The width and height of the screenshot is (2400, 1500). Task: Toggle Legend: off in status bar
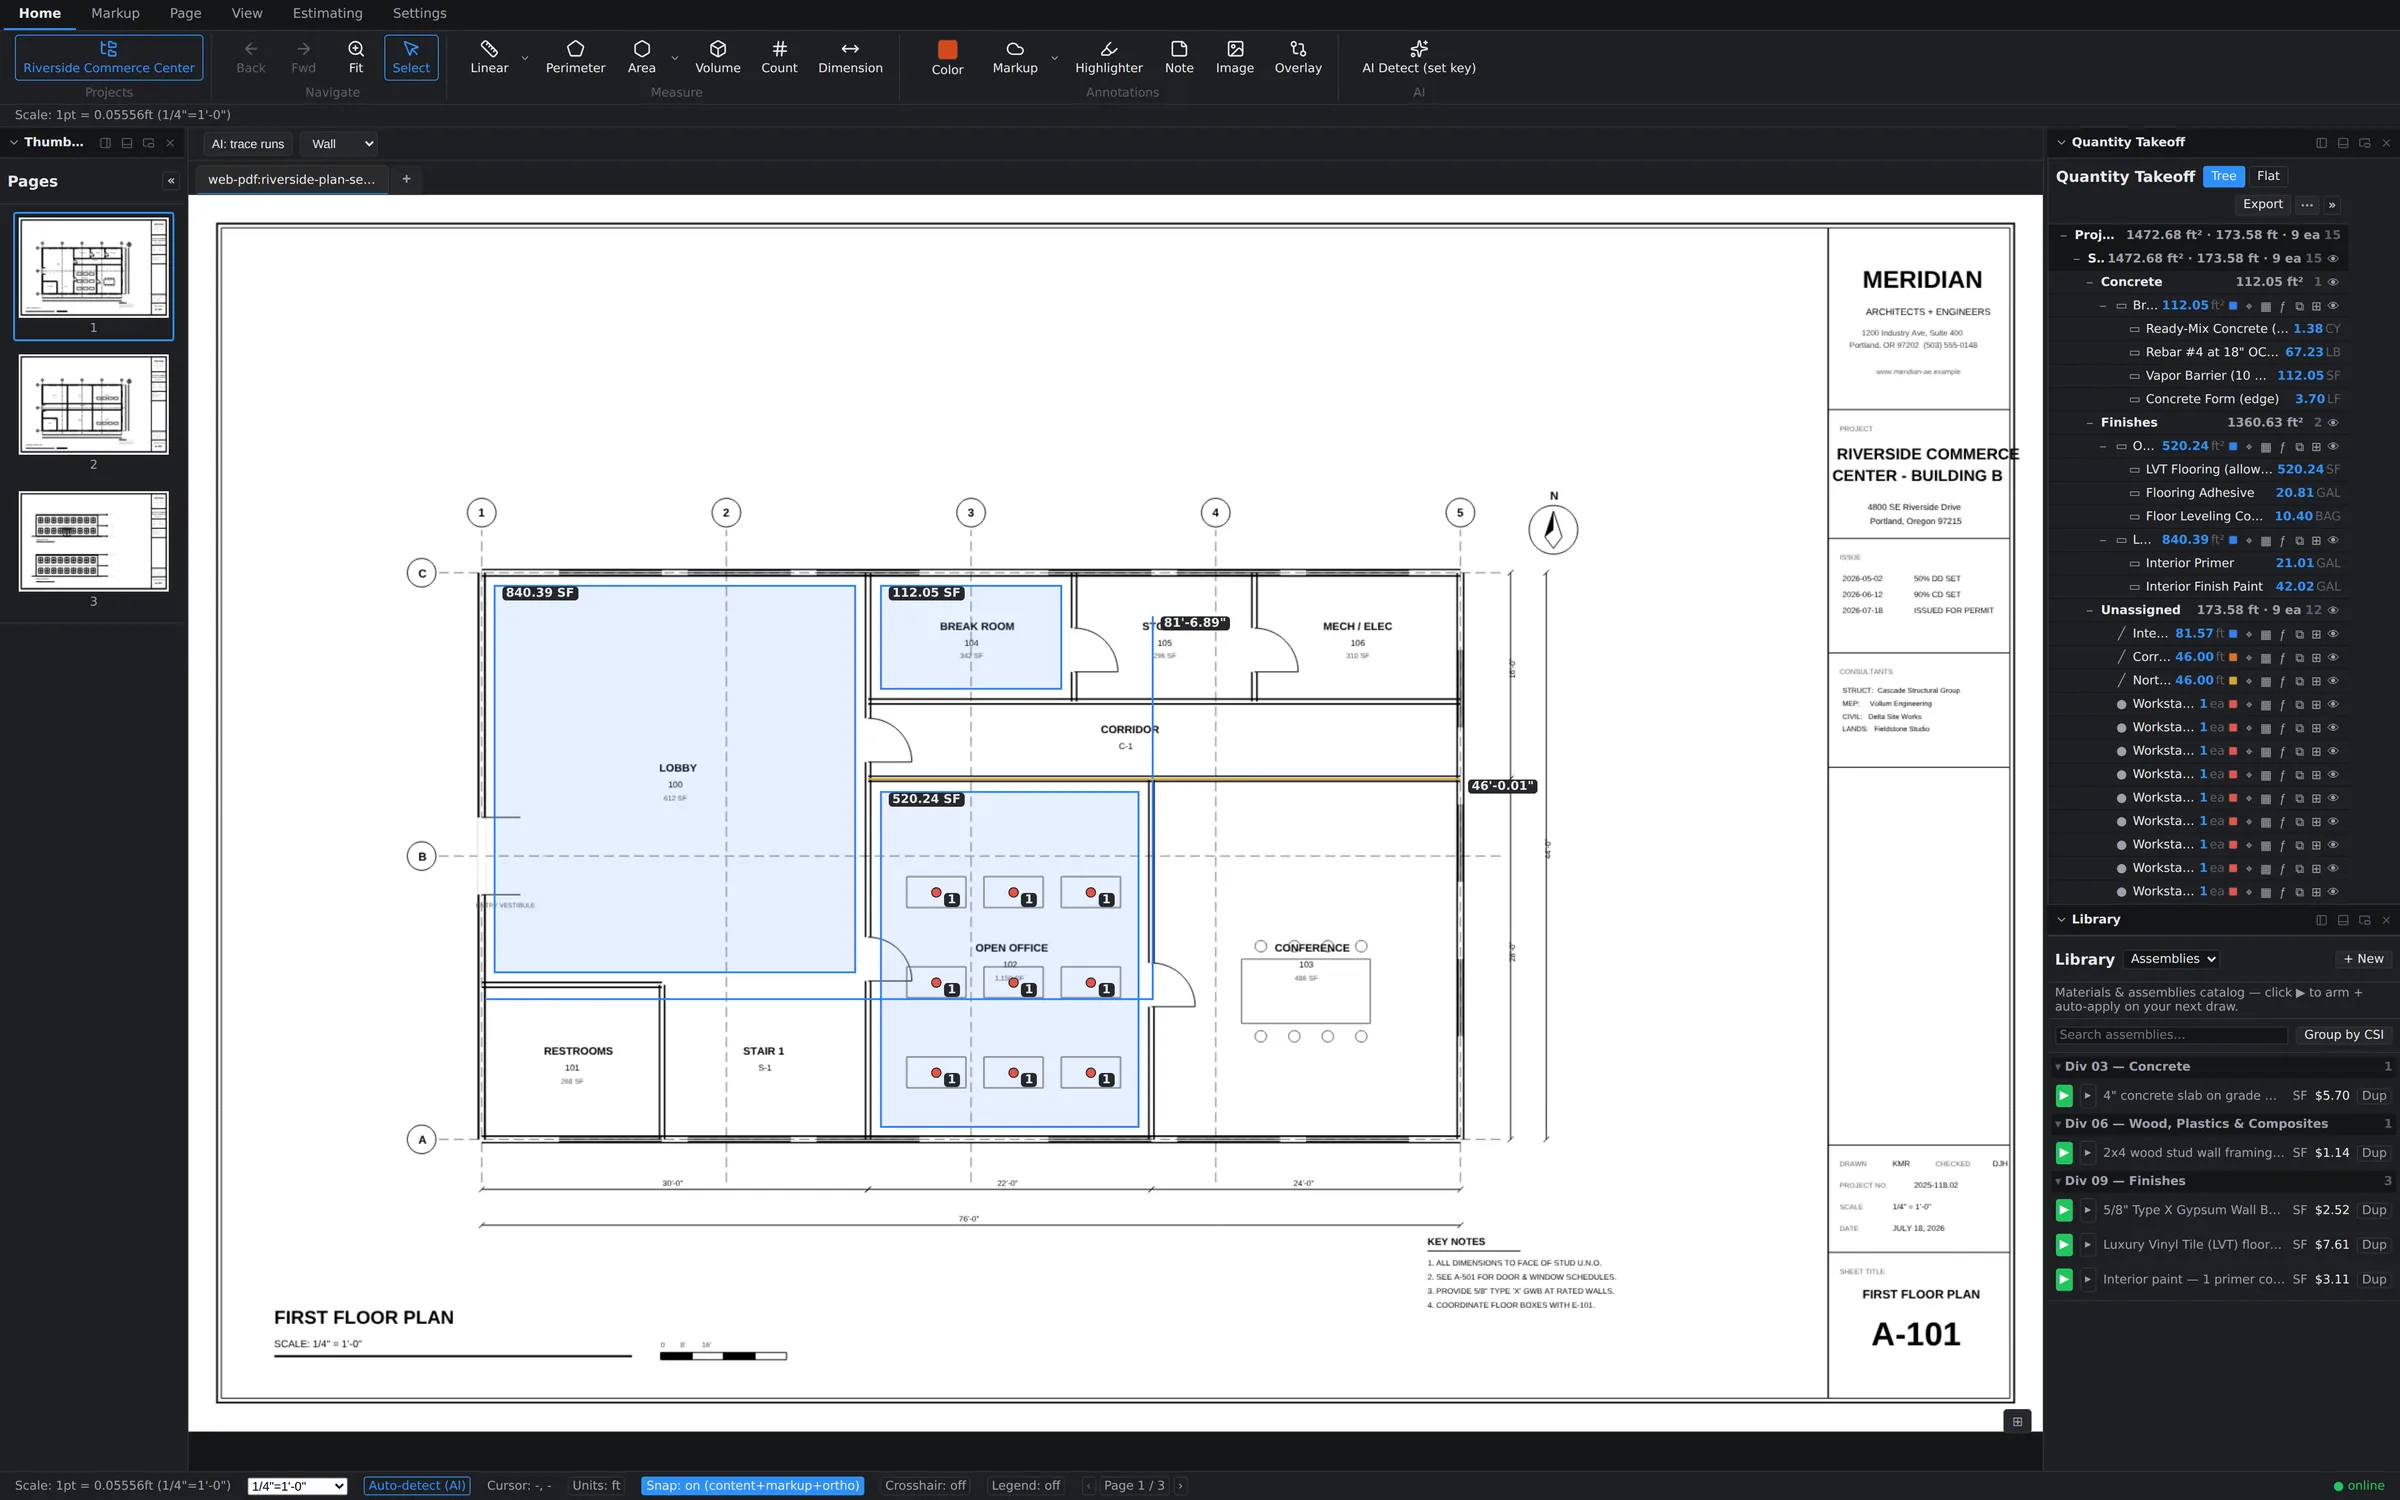[x=1025, y=1486]
